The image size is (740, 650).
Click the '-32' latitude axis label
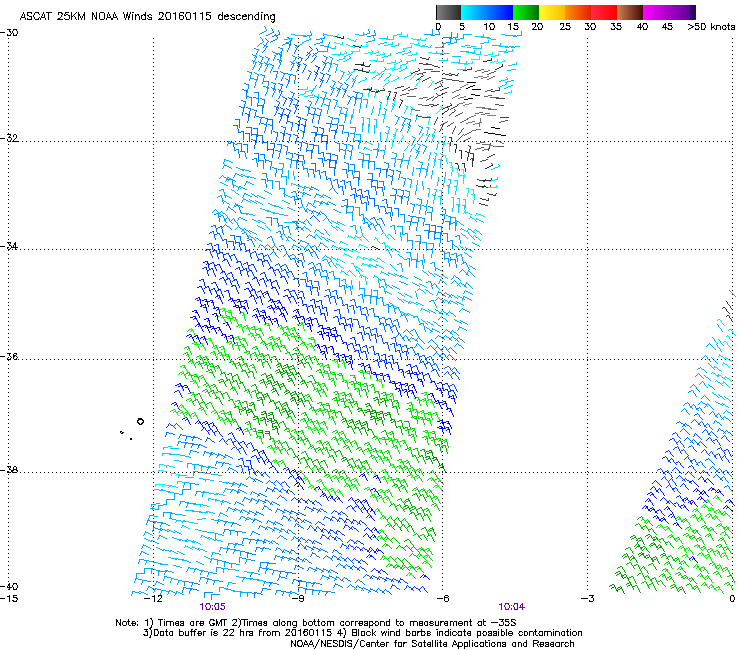[x=9, y=138]
